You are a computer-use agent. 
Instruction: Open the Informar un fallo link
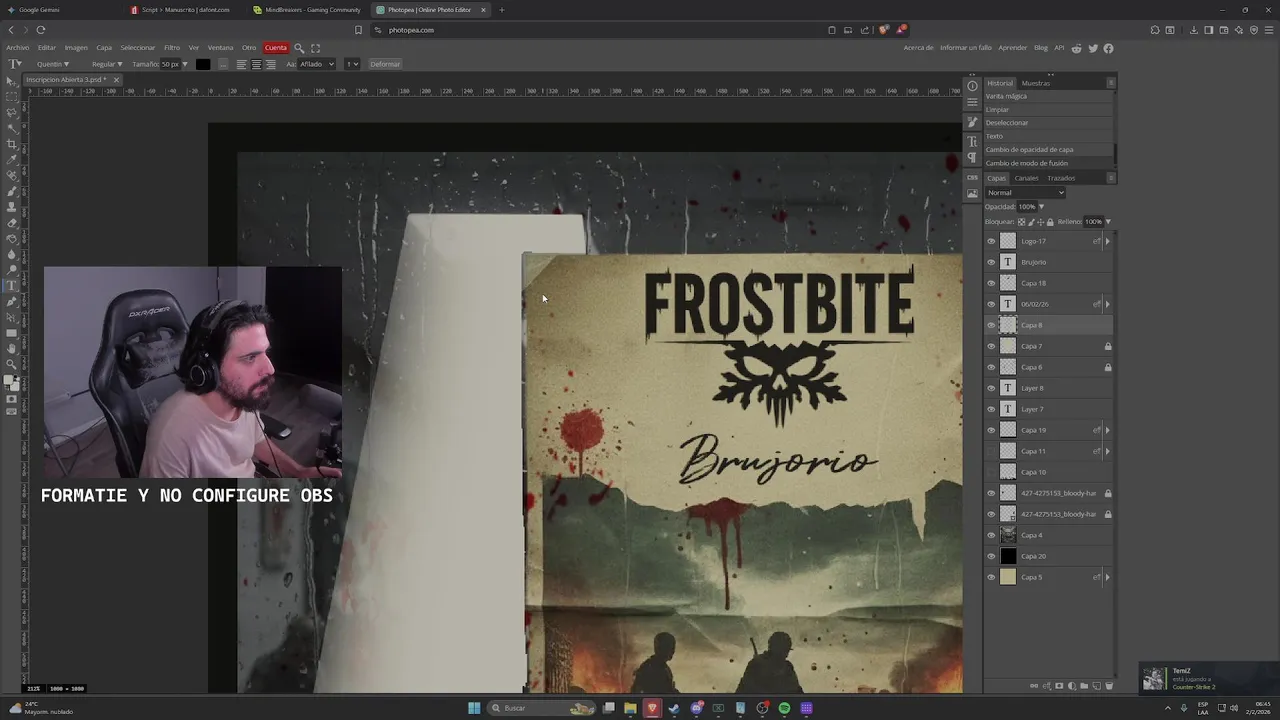coord(966,48)
